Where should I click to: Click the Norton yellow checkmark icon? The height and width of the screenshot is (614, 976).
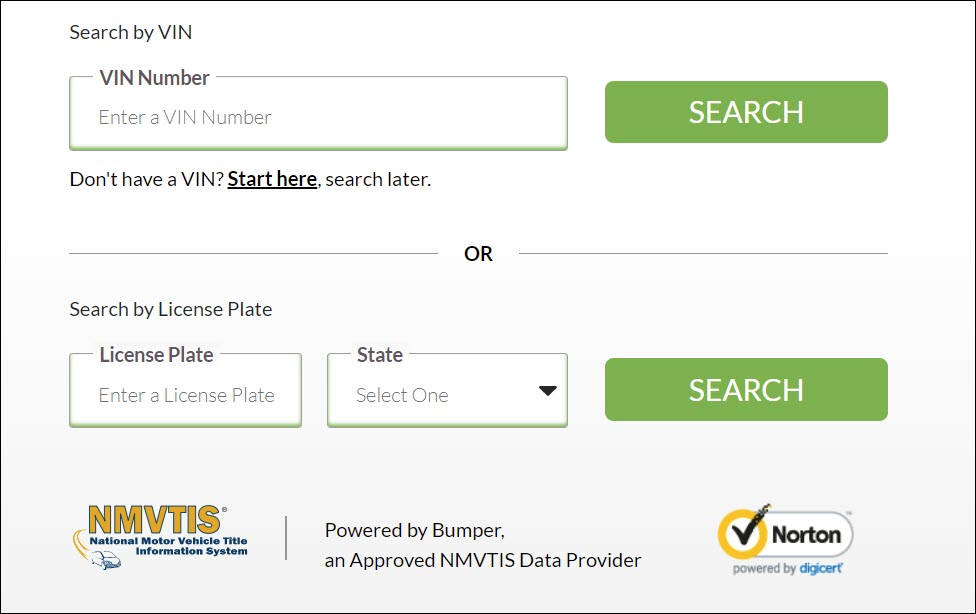point(744,533)
